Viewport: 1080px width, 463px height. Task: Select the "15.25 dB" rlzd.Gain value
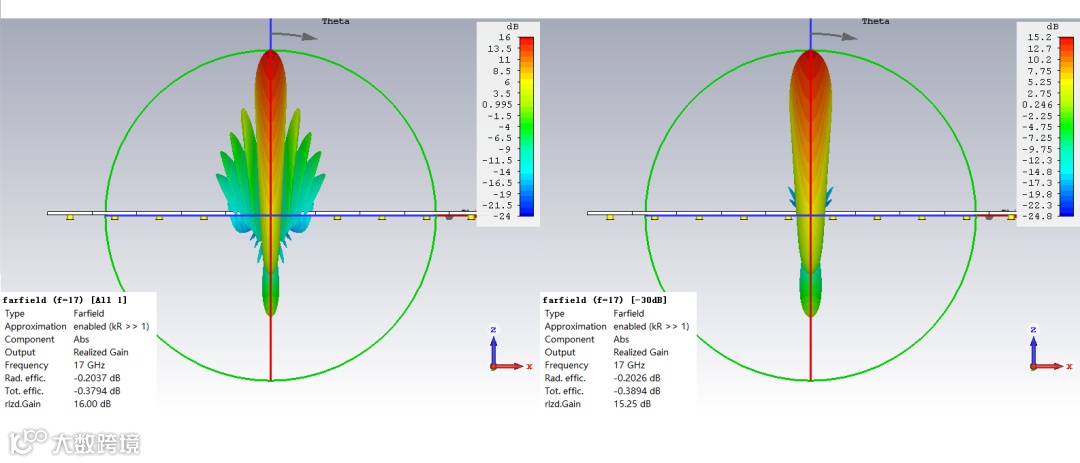632,404
